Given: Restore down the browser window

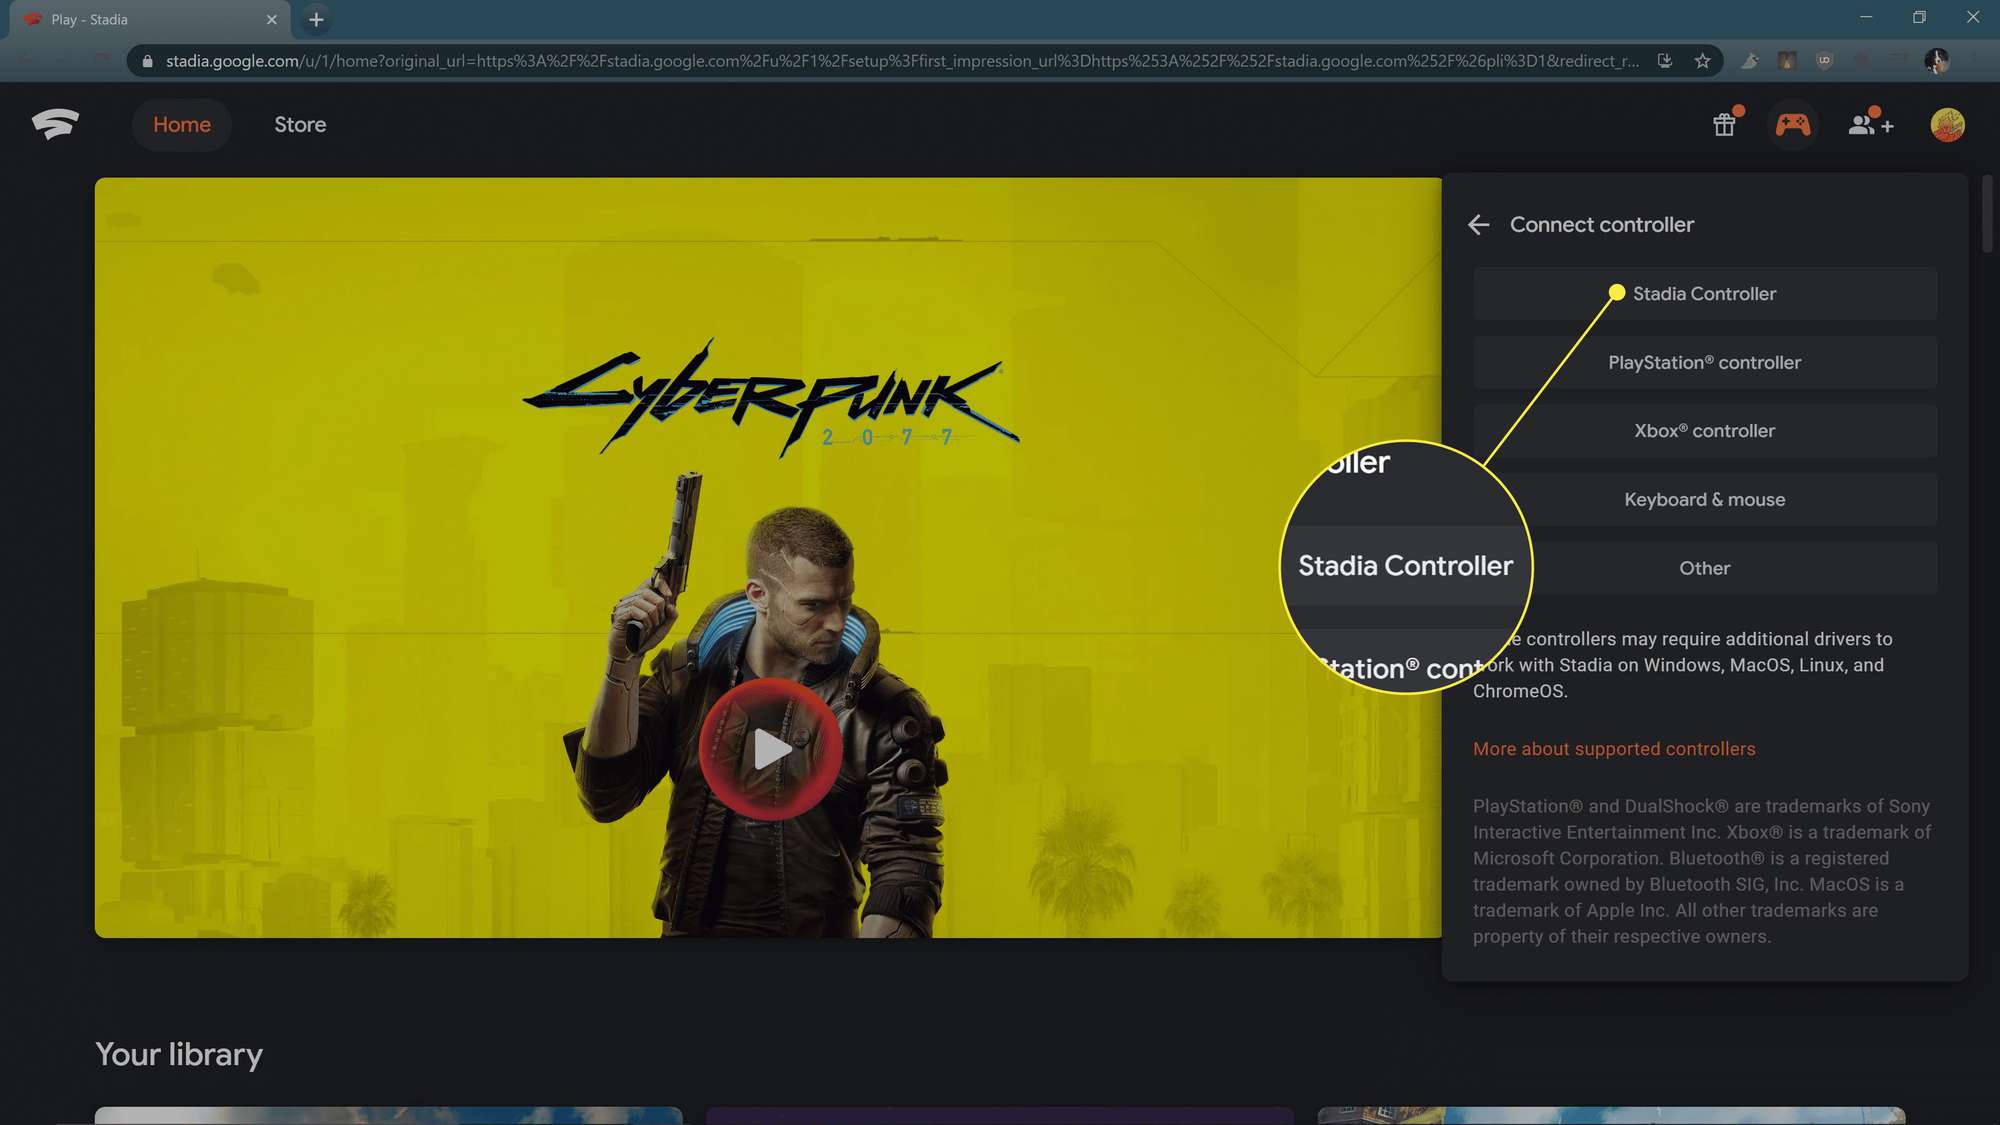Looking at the screenshot, I should [x=1919, y=17].
